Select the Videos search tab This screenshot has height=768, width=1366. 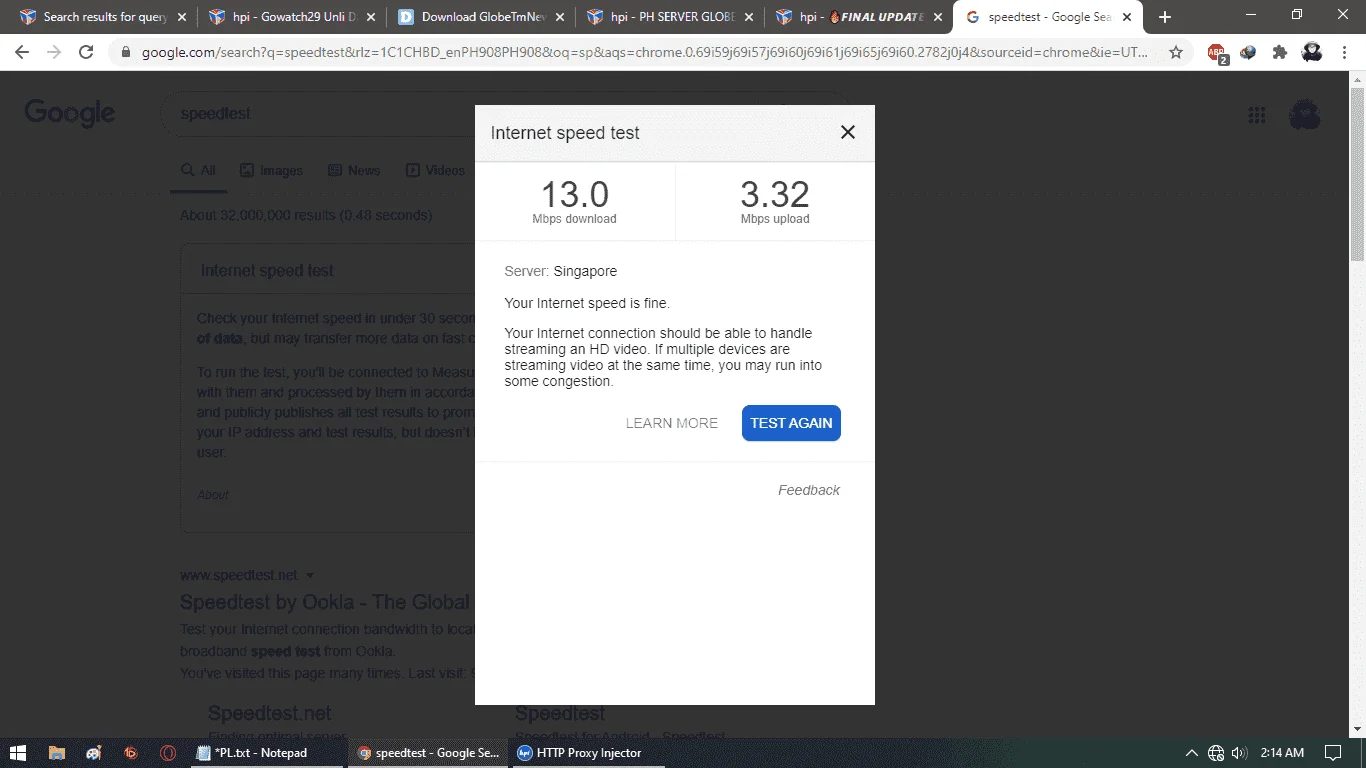[435, 170]
